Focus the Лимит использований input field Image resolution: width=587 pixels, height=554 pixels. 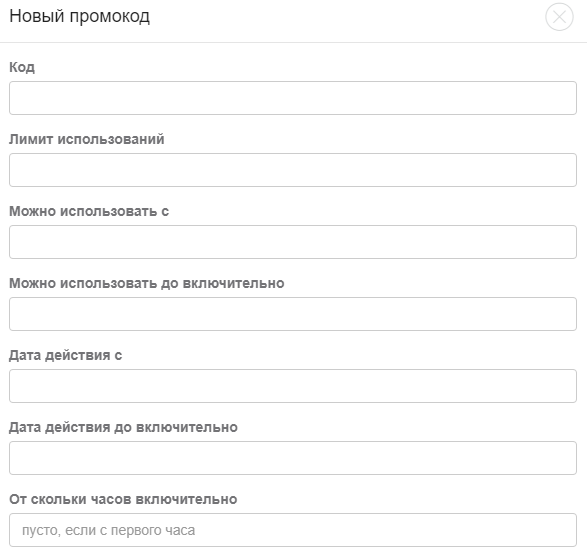pyautogui.click(x=293, y=170)
